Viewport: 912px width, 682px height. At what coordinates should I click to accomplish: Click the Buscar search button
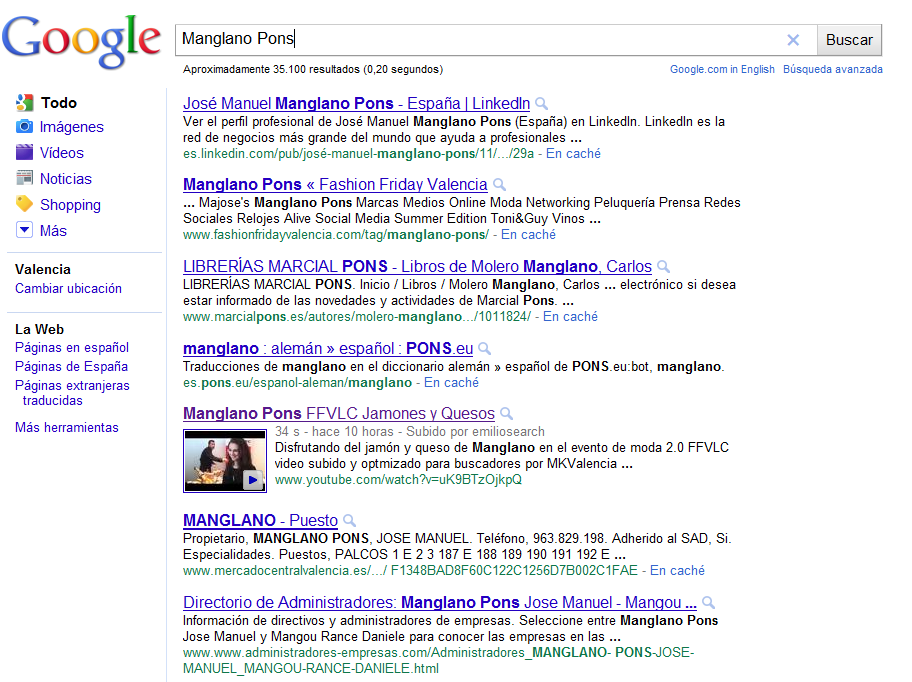(849, 40)
